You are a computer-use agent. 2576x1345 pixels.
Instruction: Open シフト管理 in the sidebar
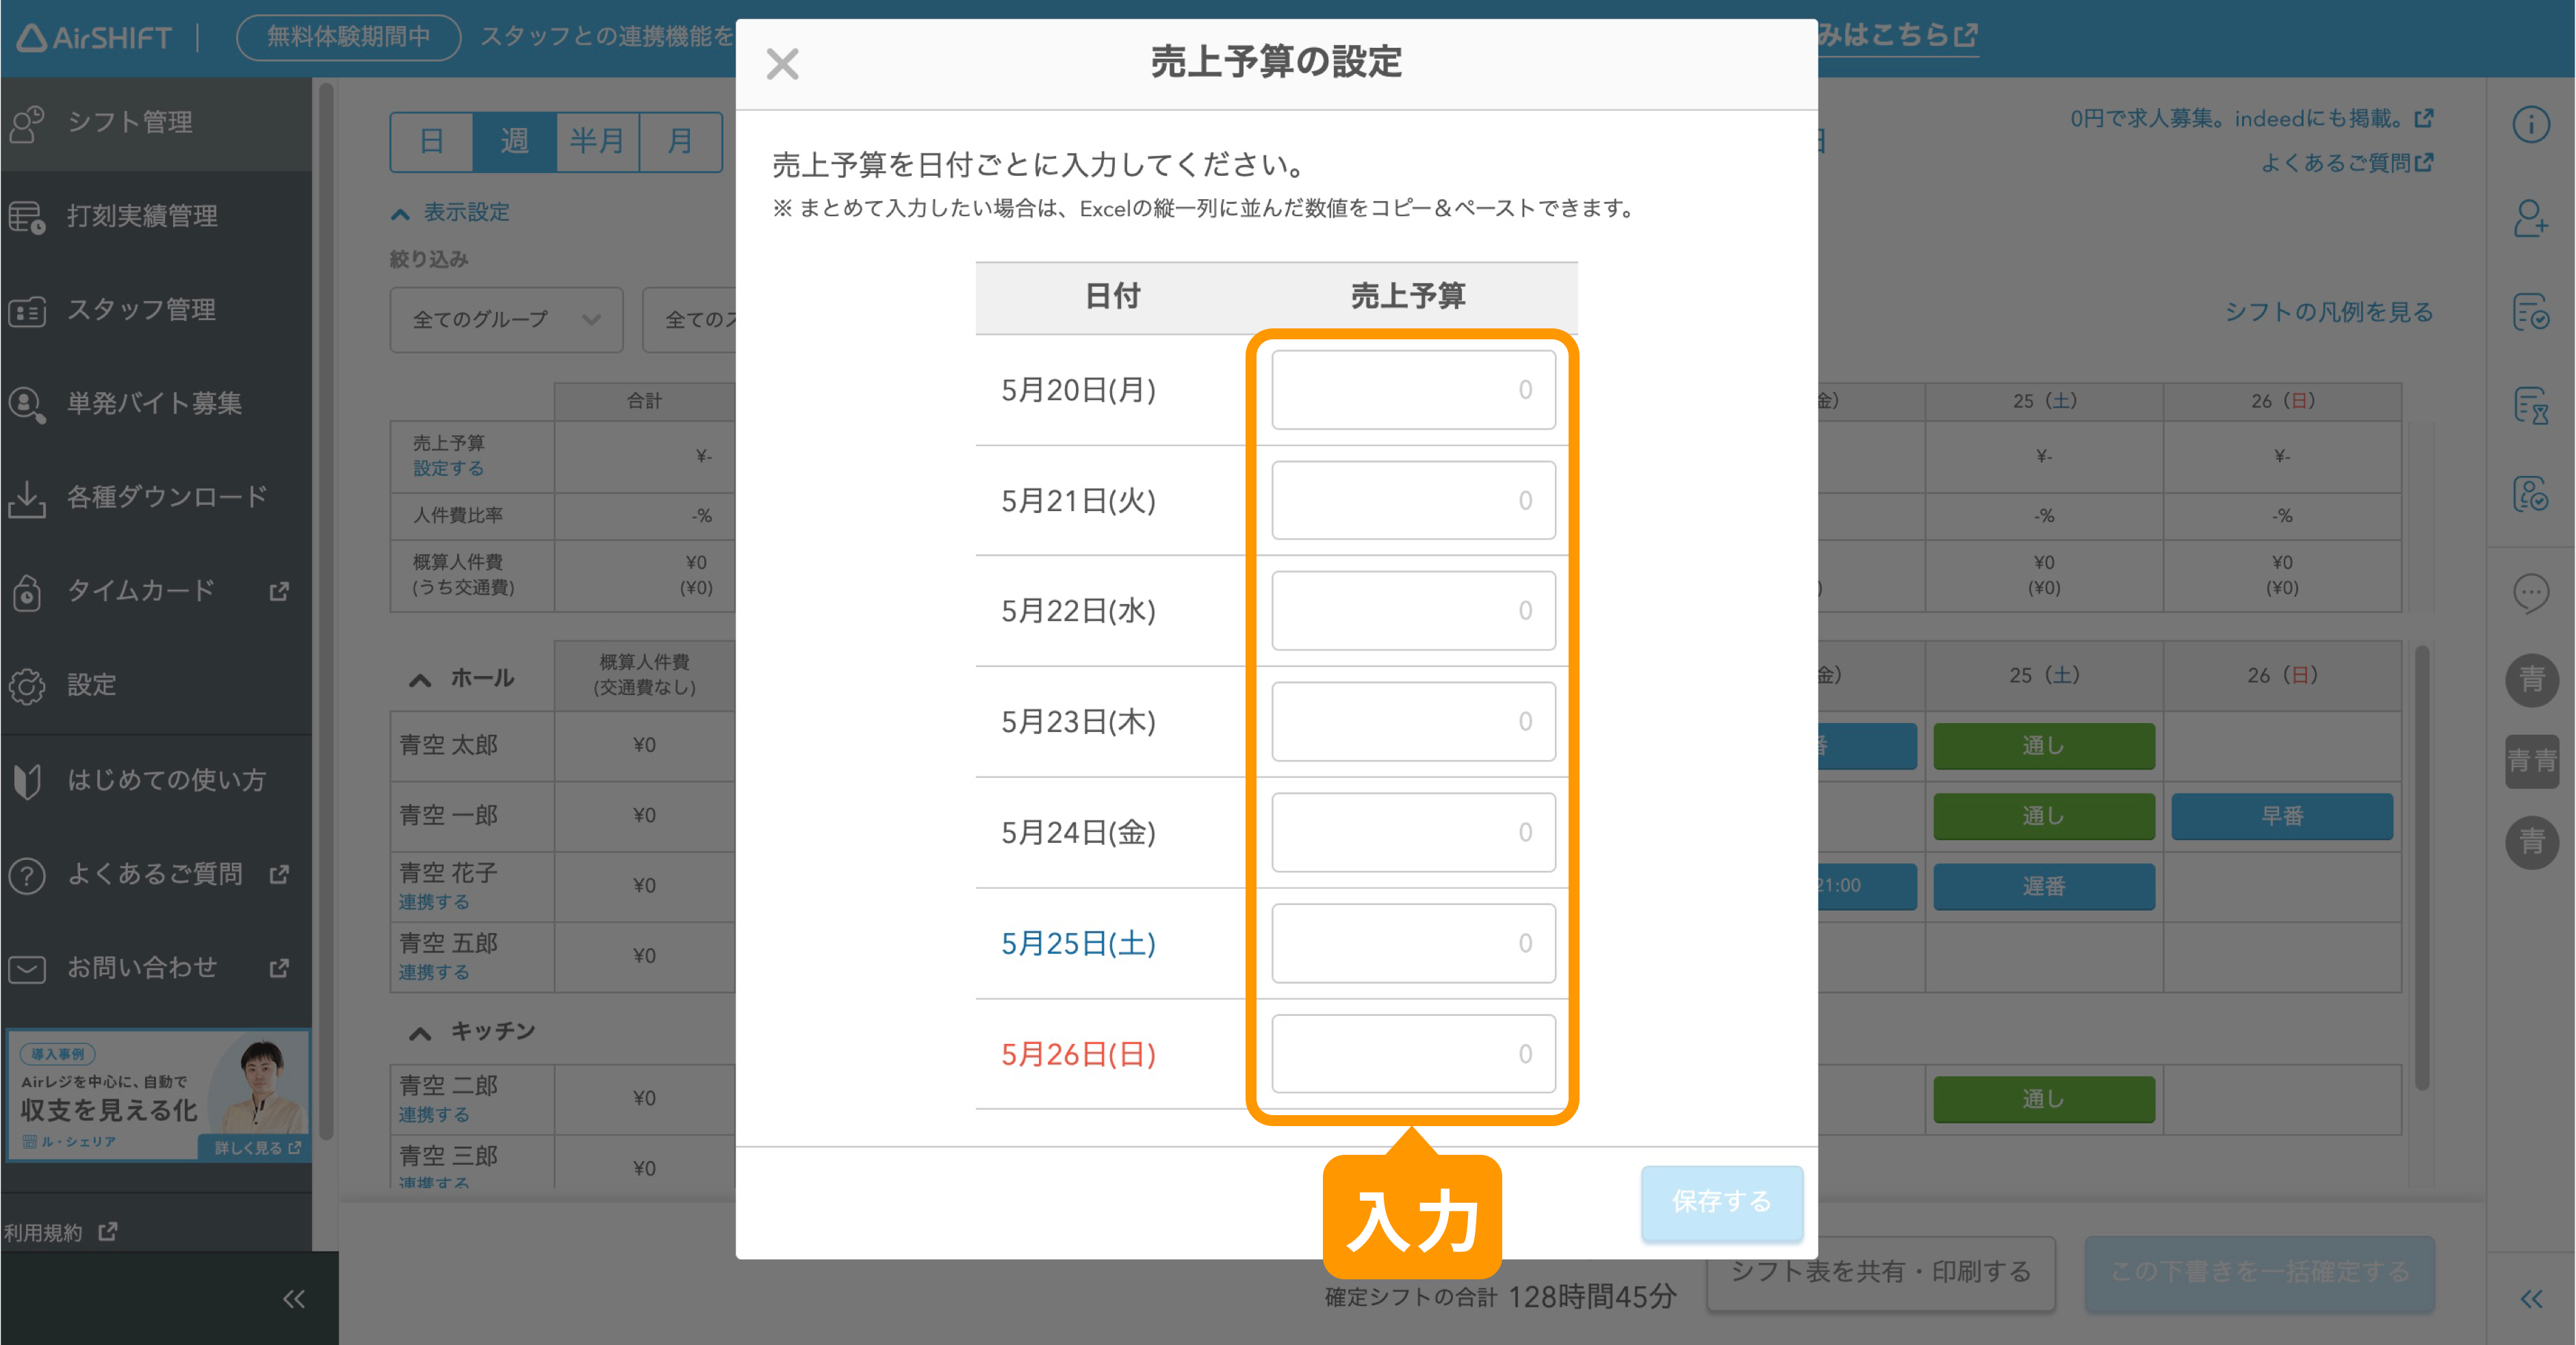[156, 123]
